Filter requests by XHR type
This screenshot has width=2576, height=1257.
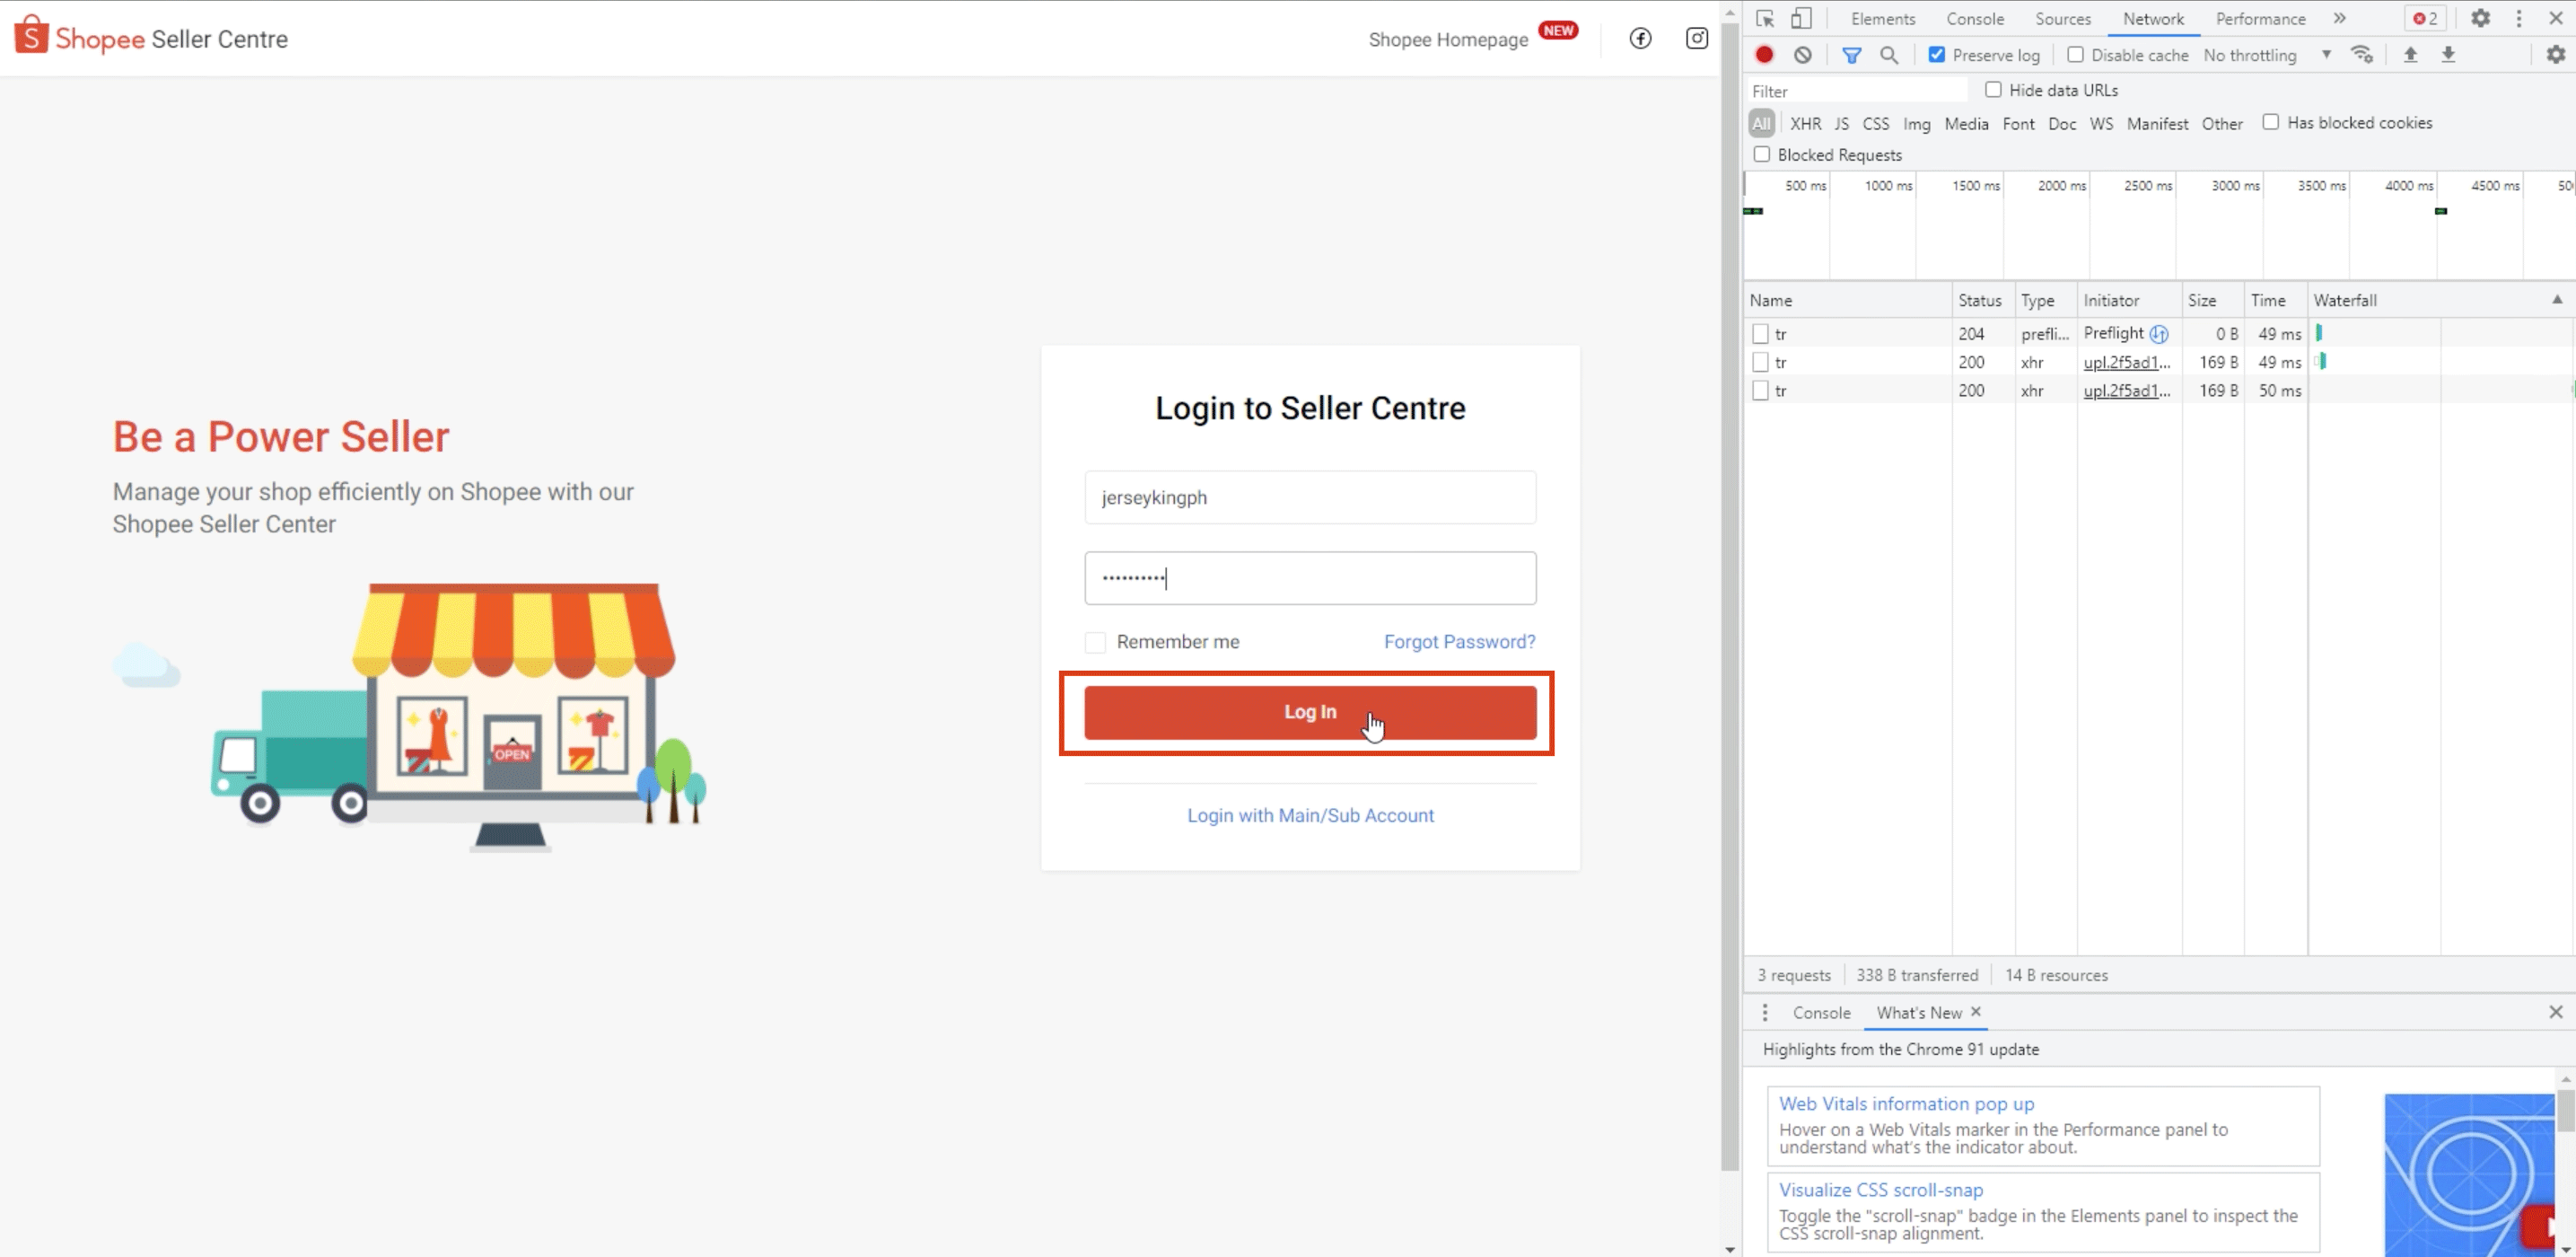point(1806,123)
